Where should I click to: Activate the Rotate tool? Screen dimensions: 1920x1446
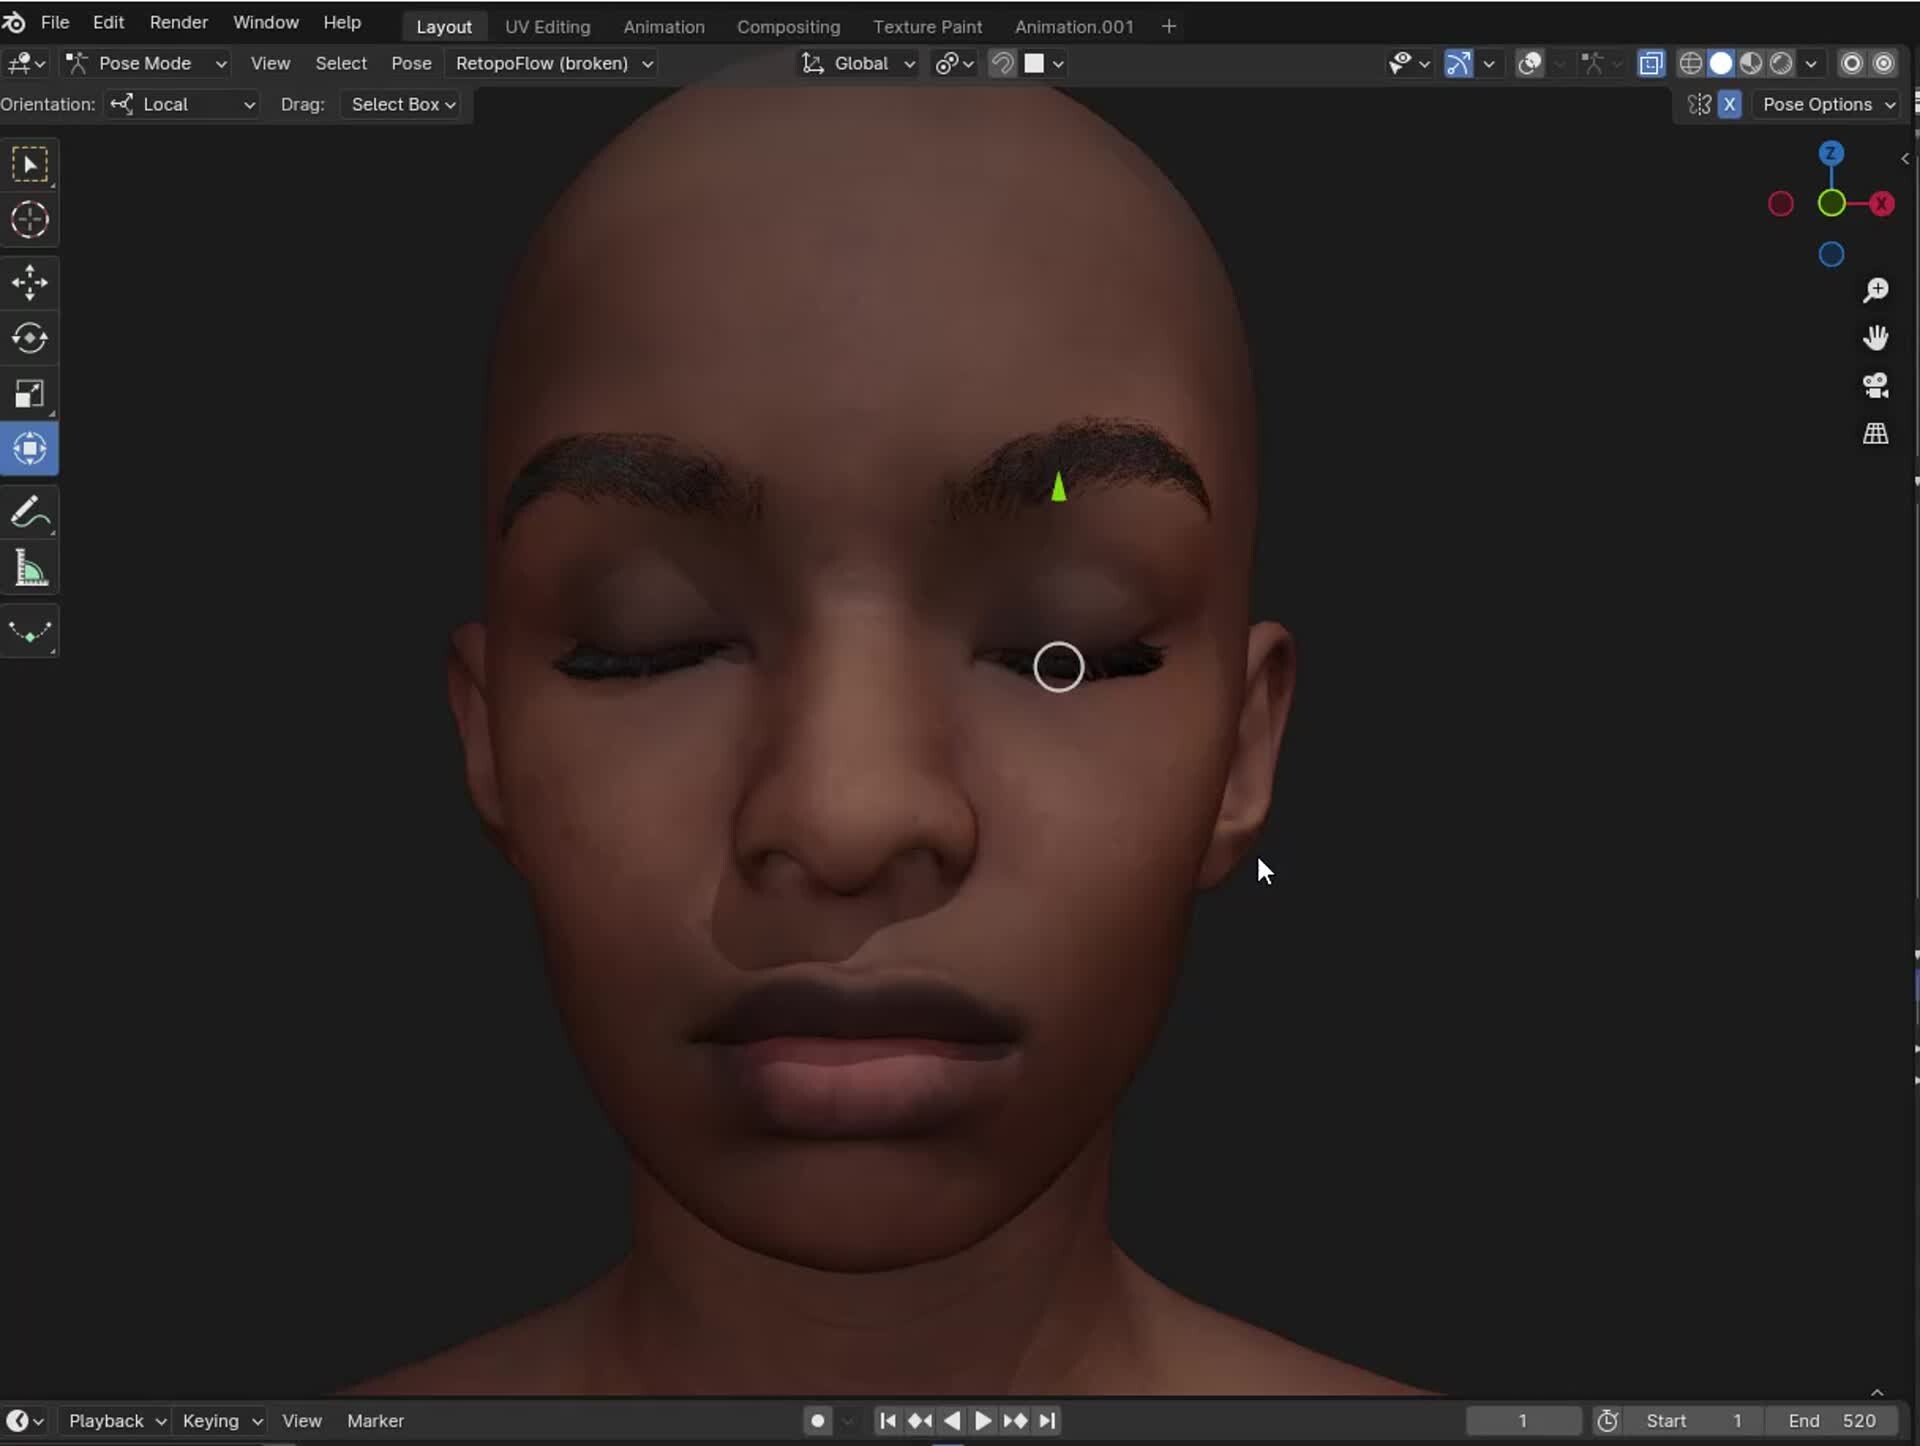(x=30, y=338)
